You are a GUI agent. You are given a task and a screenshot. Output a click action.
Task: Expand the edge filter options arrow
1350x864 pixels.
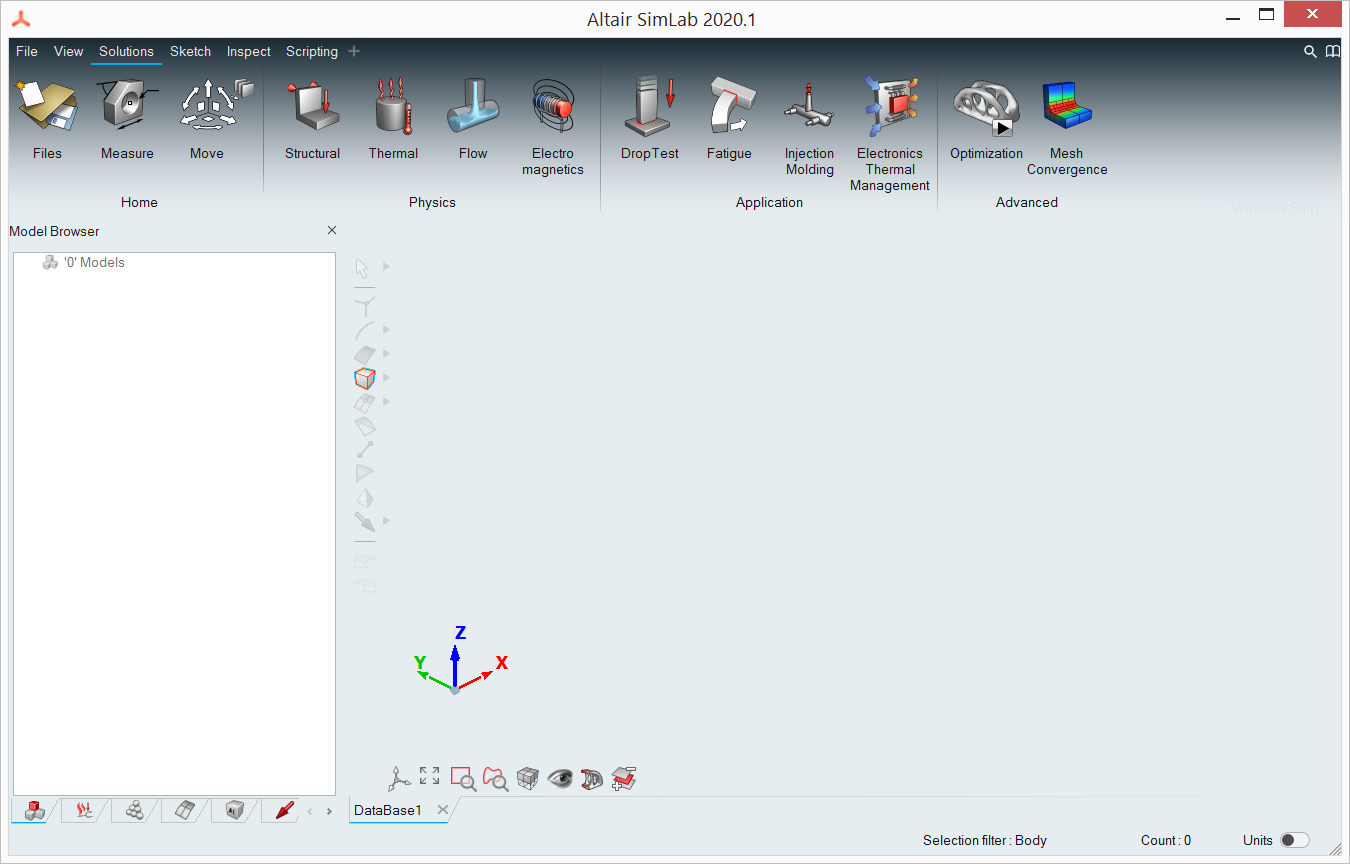click(x=387, y=330)
